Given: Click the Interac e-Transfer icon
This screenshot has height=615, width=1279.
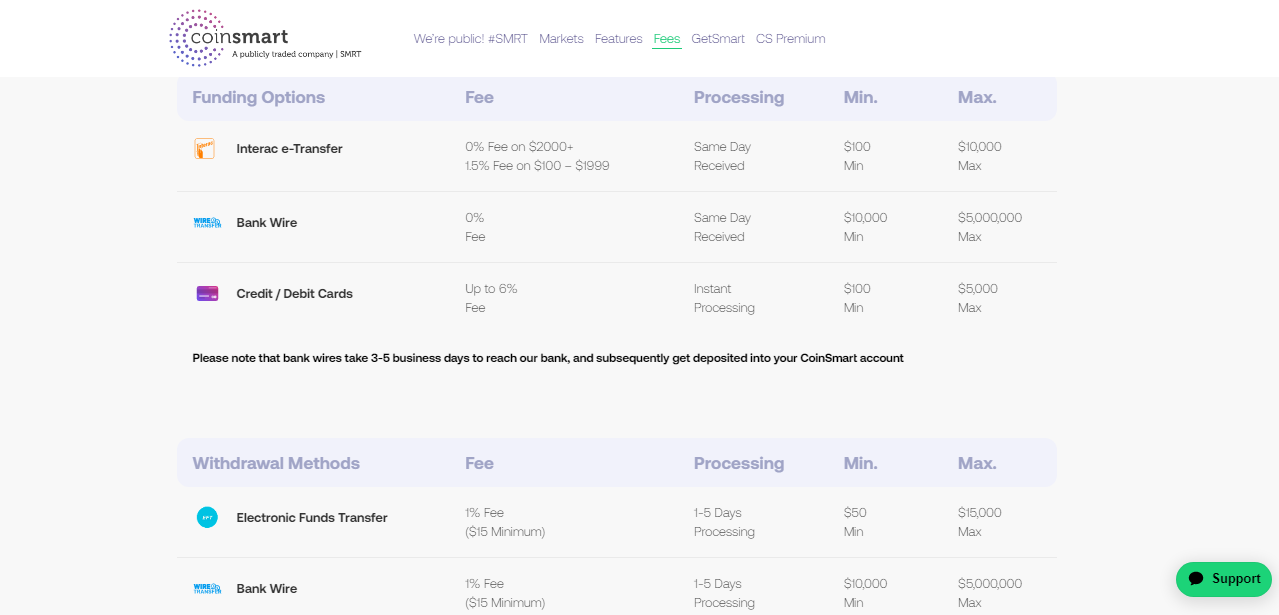Looking at the screenshot, I should (204, 149).
